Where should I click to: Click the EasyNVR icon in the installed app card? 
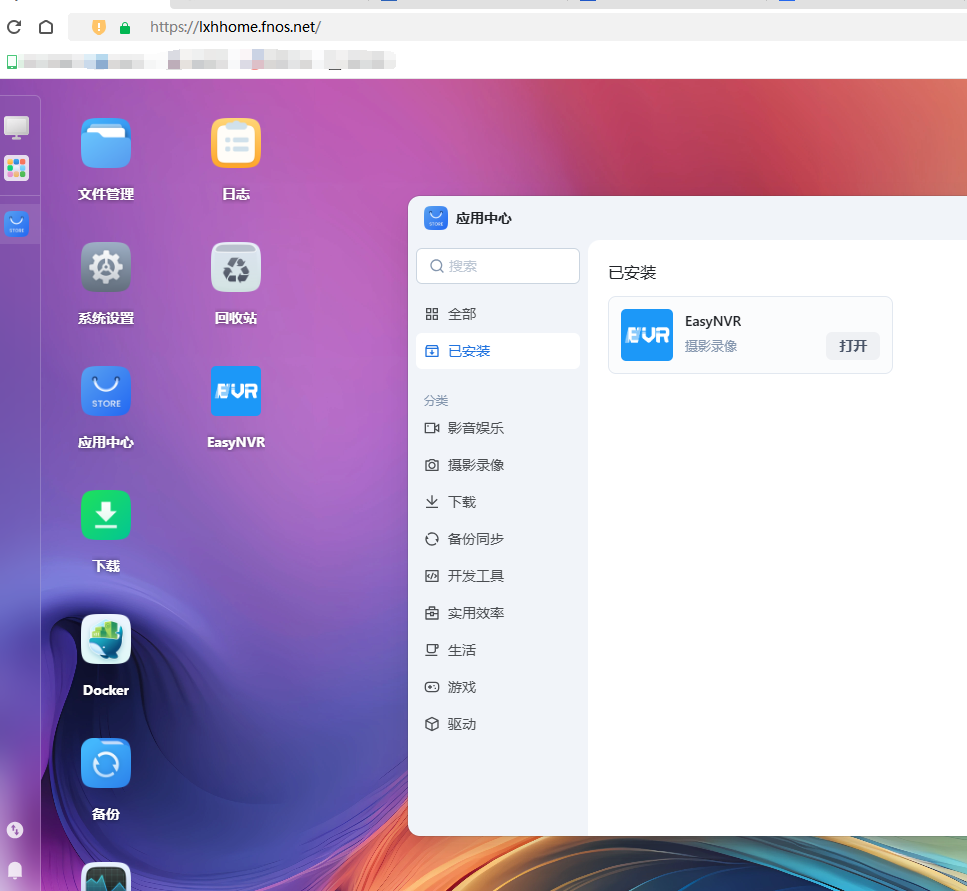point(646,335)
